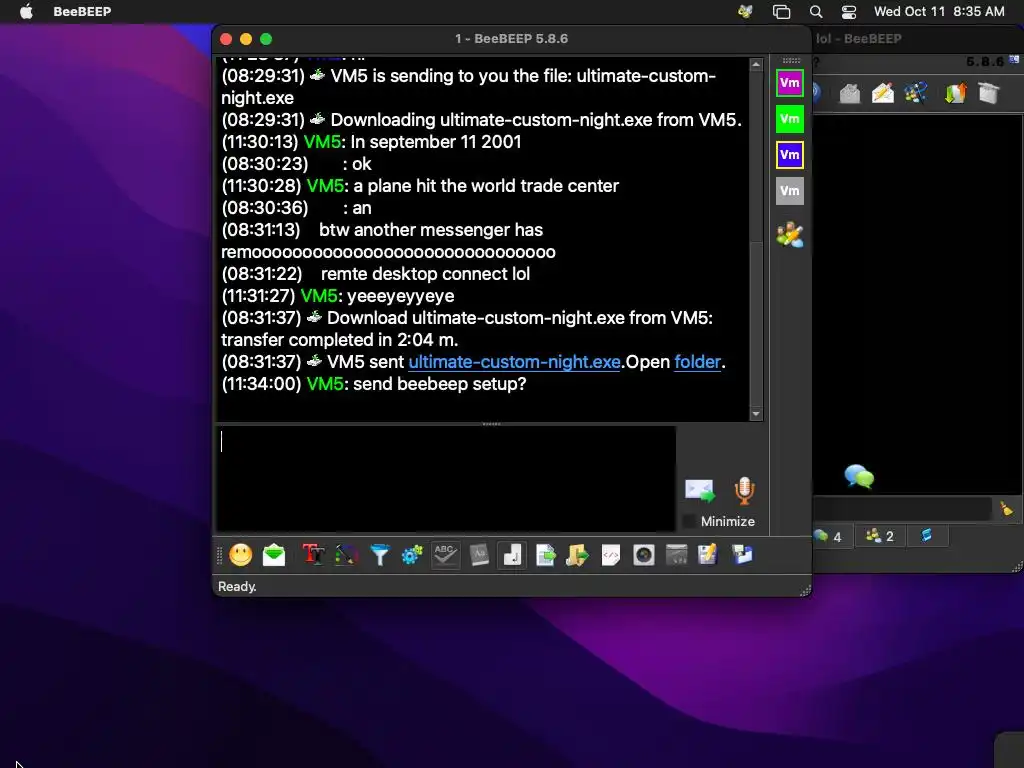Toggle the dictionary word completer icon
This screenshot has width=1024, height=768.
479,555
